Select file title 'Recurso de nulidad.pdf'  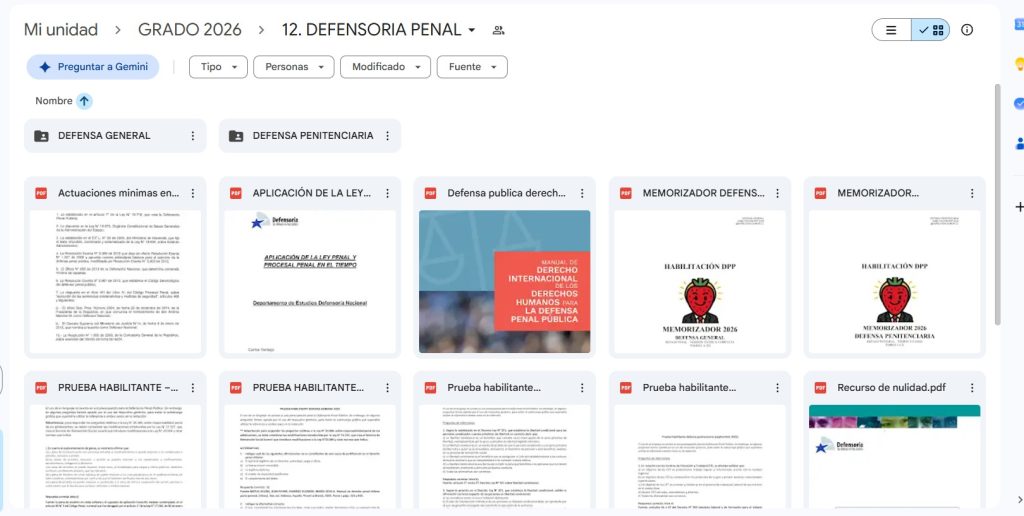coord(891,388)
